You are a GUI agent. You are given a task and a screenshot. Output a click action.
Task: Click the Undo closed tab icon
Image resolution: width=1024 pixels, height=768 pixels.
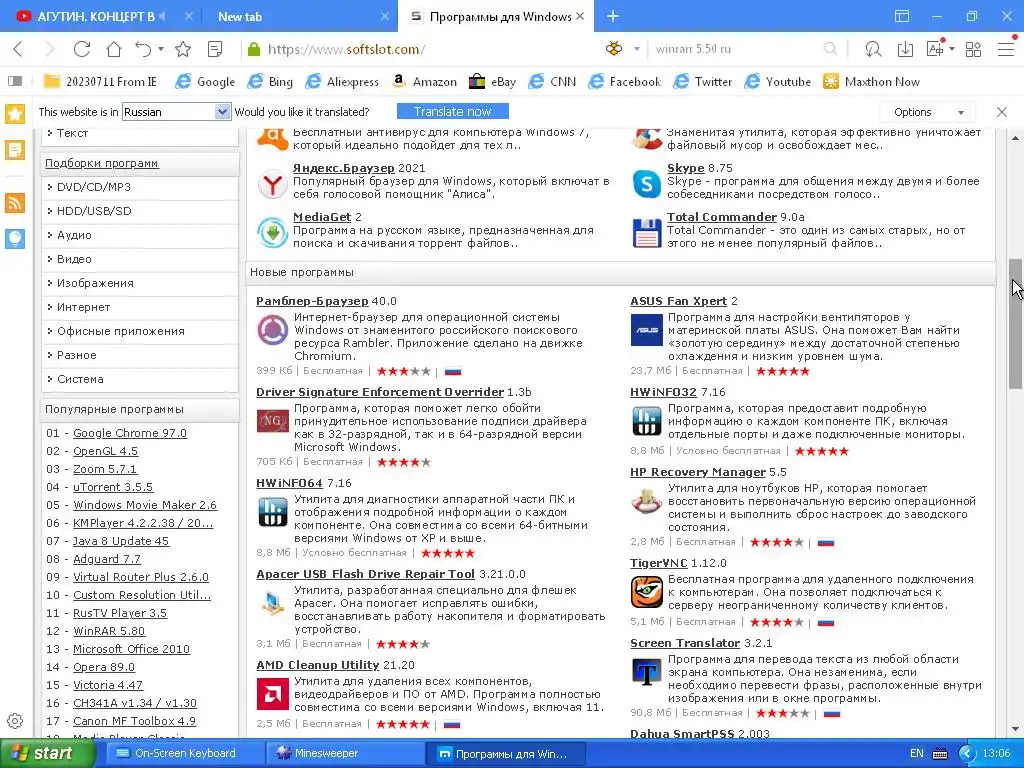pyautogui.click(x=143, y=49)
